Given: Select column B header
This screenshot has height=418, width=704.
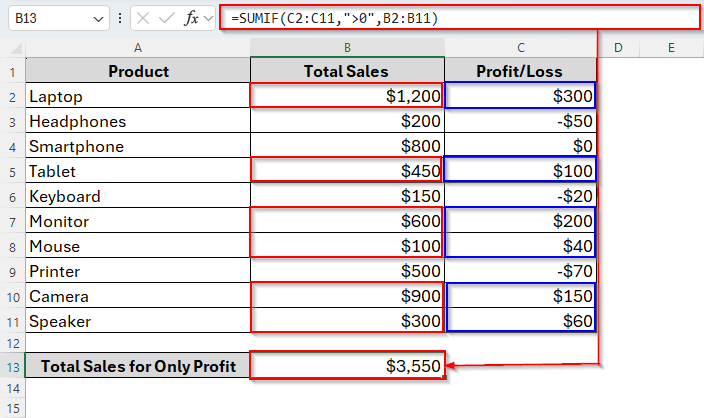Looking at the screenshot, I should 347,47.
